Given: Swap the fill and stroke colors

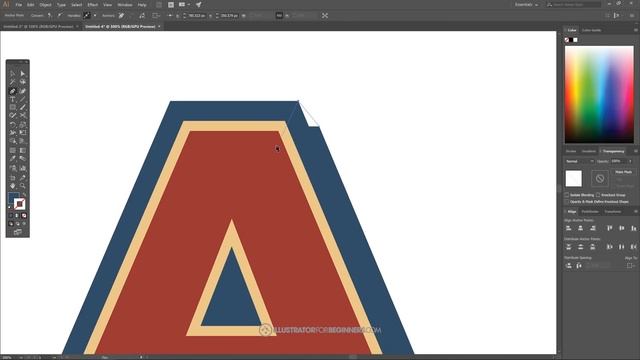Looking at the screenshot, I should pos(24,195).
